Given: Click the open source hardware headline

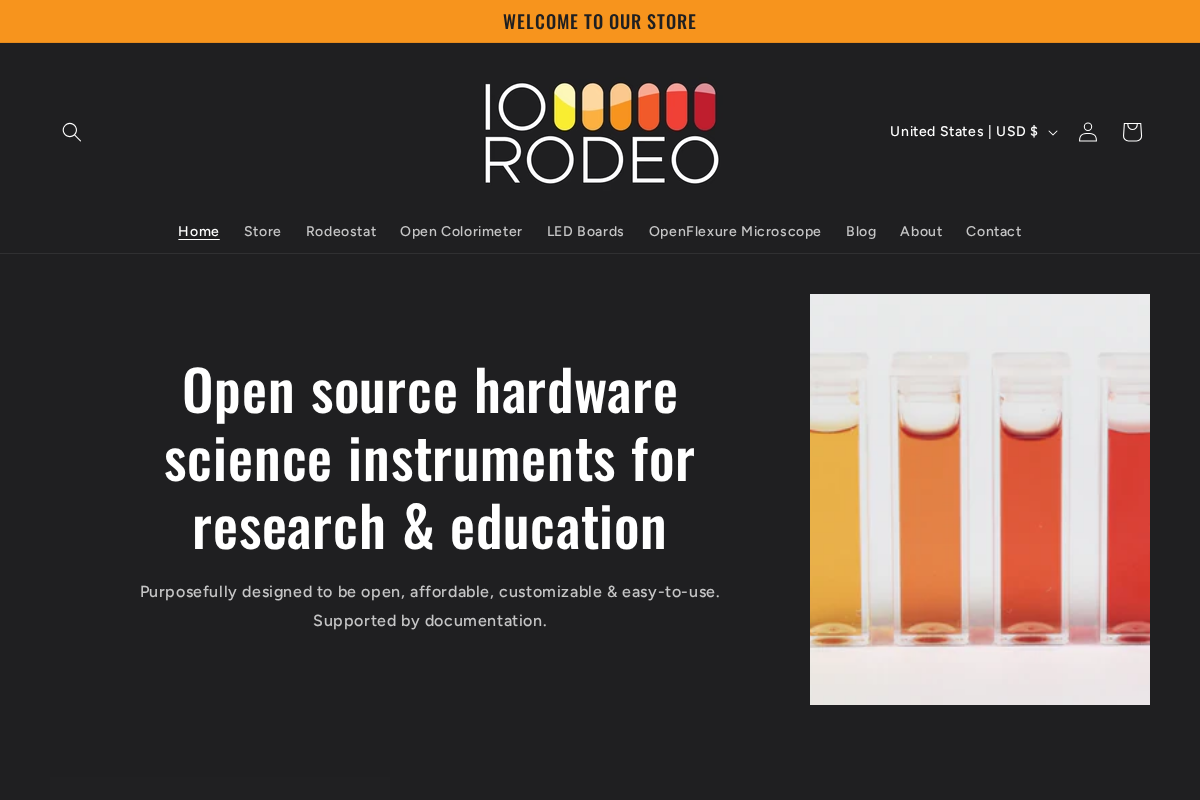Looking at the screenshot, I should 430,456.
